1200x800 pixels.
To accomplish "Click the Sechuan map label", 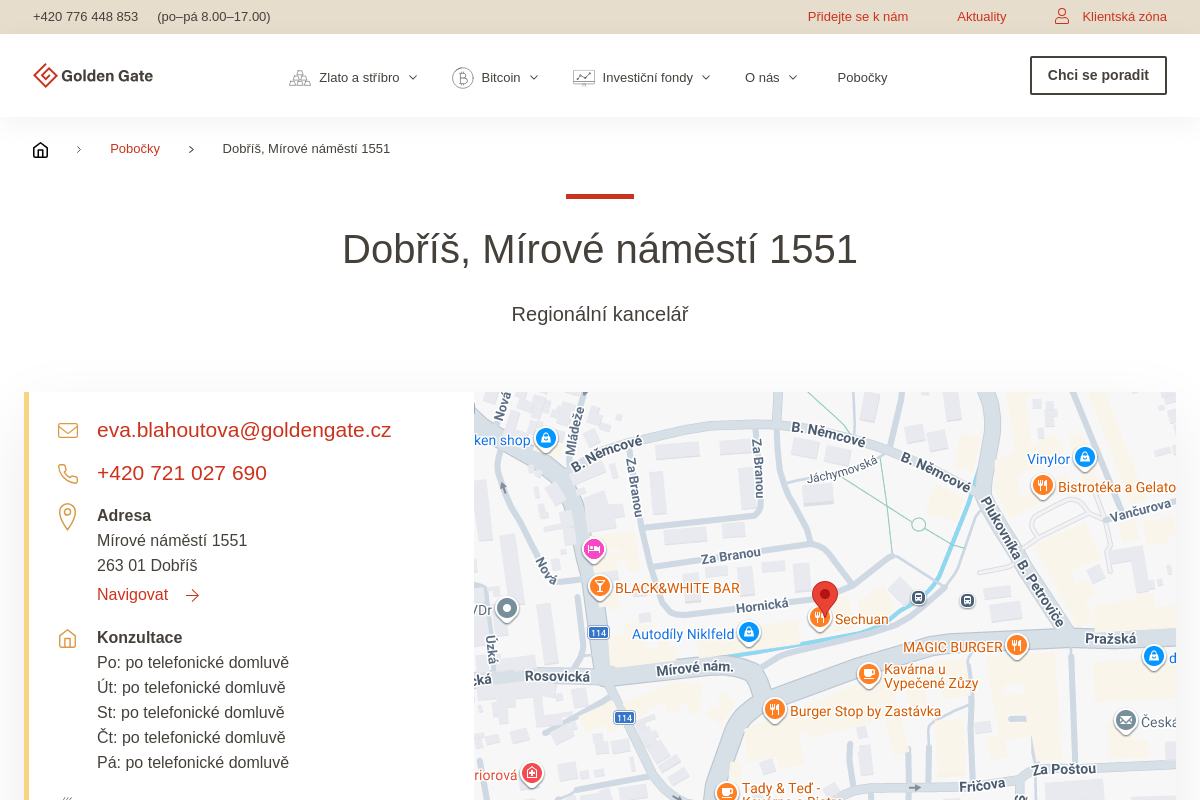I will (862, 620).
